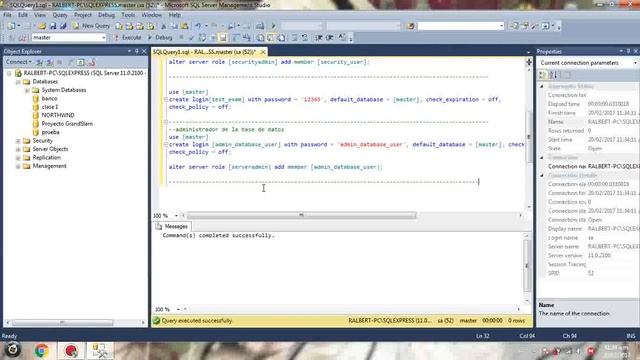Viewport: 640px width, 360px height.
Task: Click the Disconnect icon in Object Explorer
Action: (x=50, y=62)
